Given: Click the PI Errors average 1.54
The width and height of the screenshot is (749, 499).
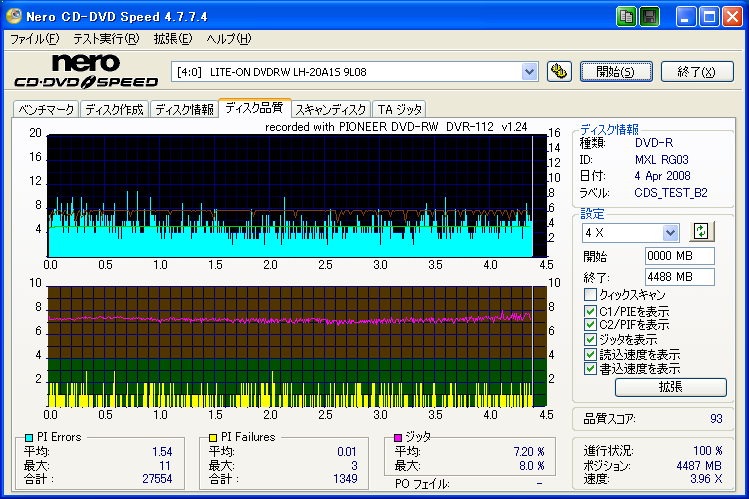Looking at the screenshot, I should tap(162, 452).
